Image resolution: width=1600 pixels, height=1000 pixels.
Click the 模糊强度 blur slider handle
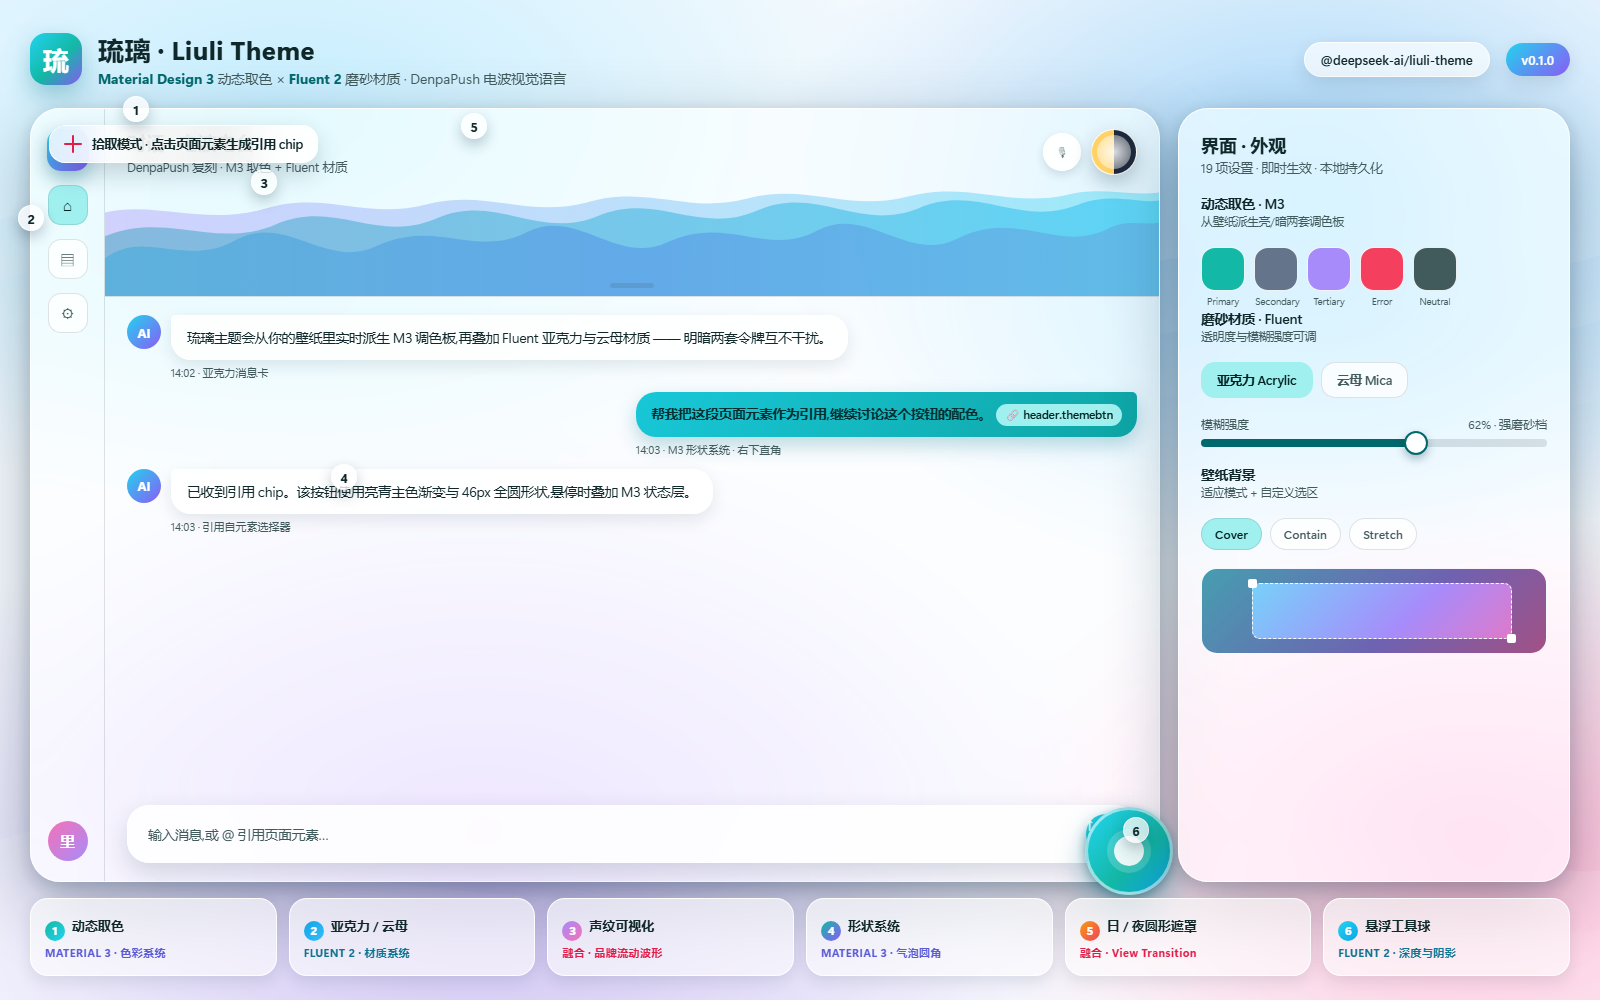[x=1415, y=443]
